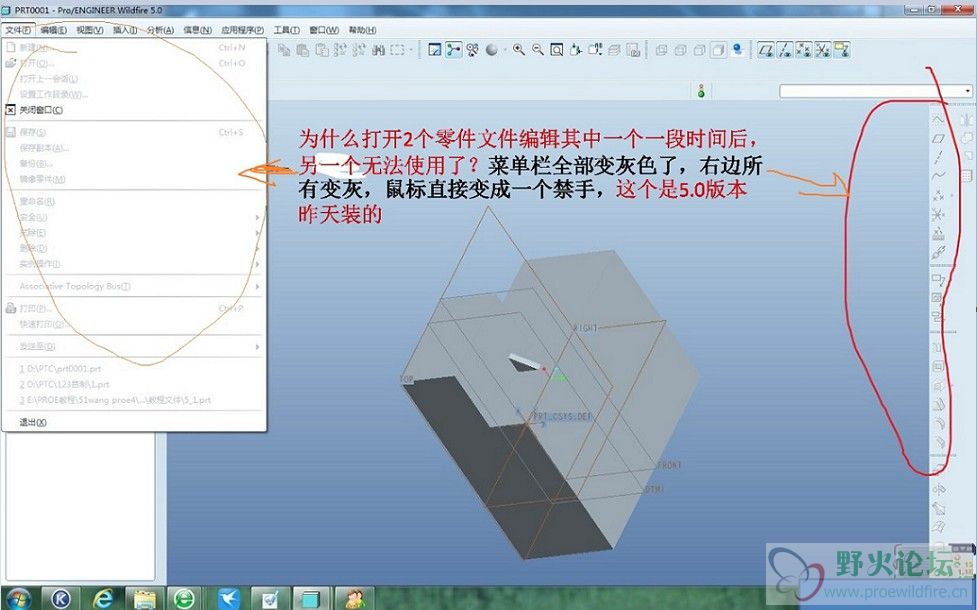
Task: Click the Paste Special toolbar icon
Action: (322, 50)
